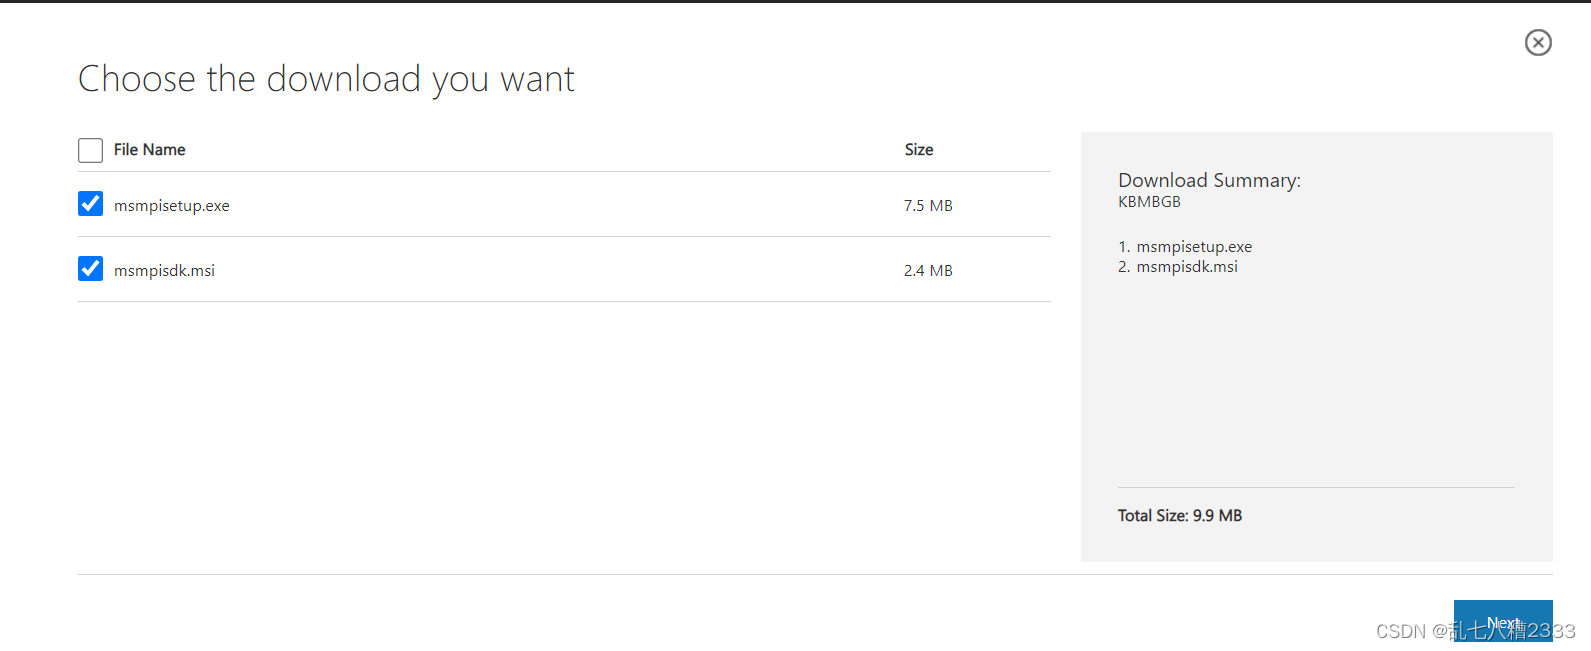Viewport: 1591px width, 651px height.
Task: Select the msmpisdk.msi file name label
Action: tap(164, 271)
